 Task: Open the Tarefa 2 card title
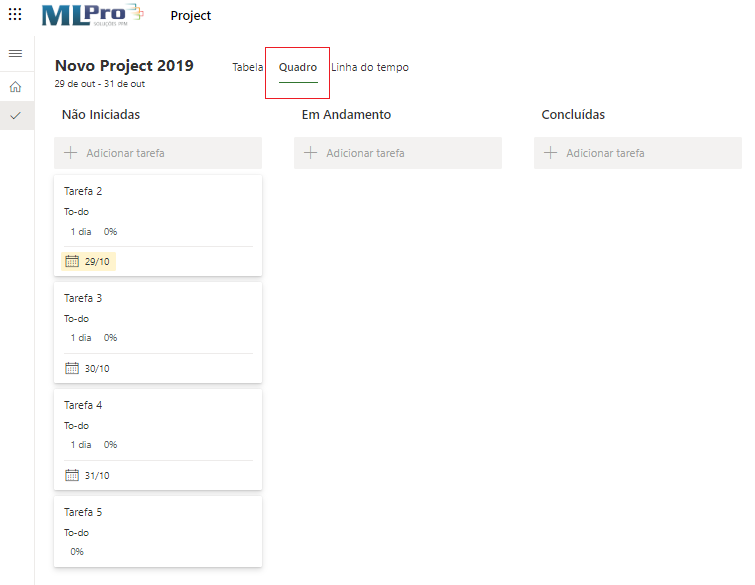(x=83, y=191)
